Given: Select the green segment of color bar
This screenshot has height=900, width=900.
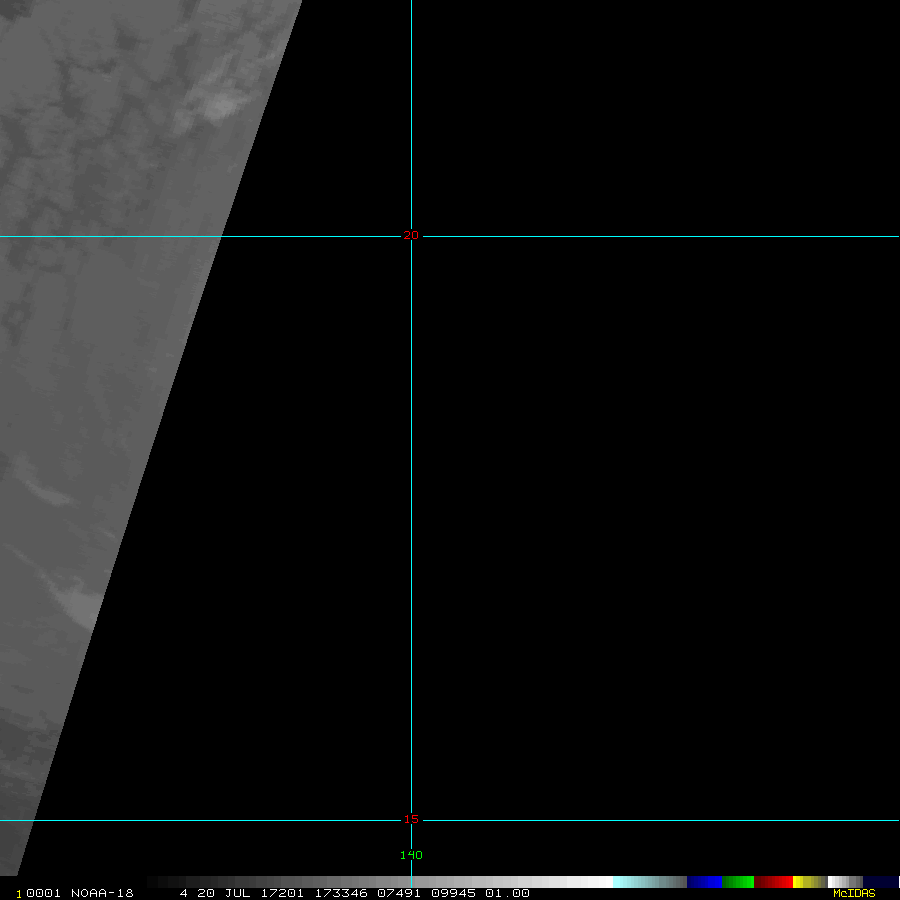Looking at the screenshot, I should click(738, 882).
